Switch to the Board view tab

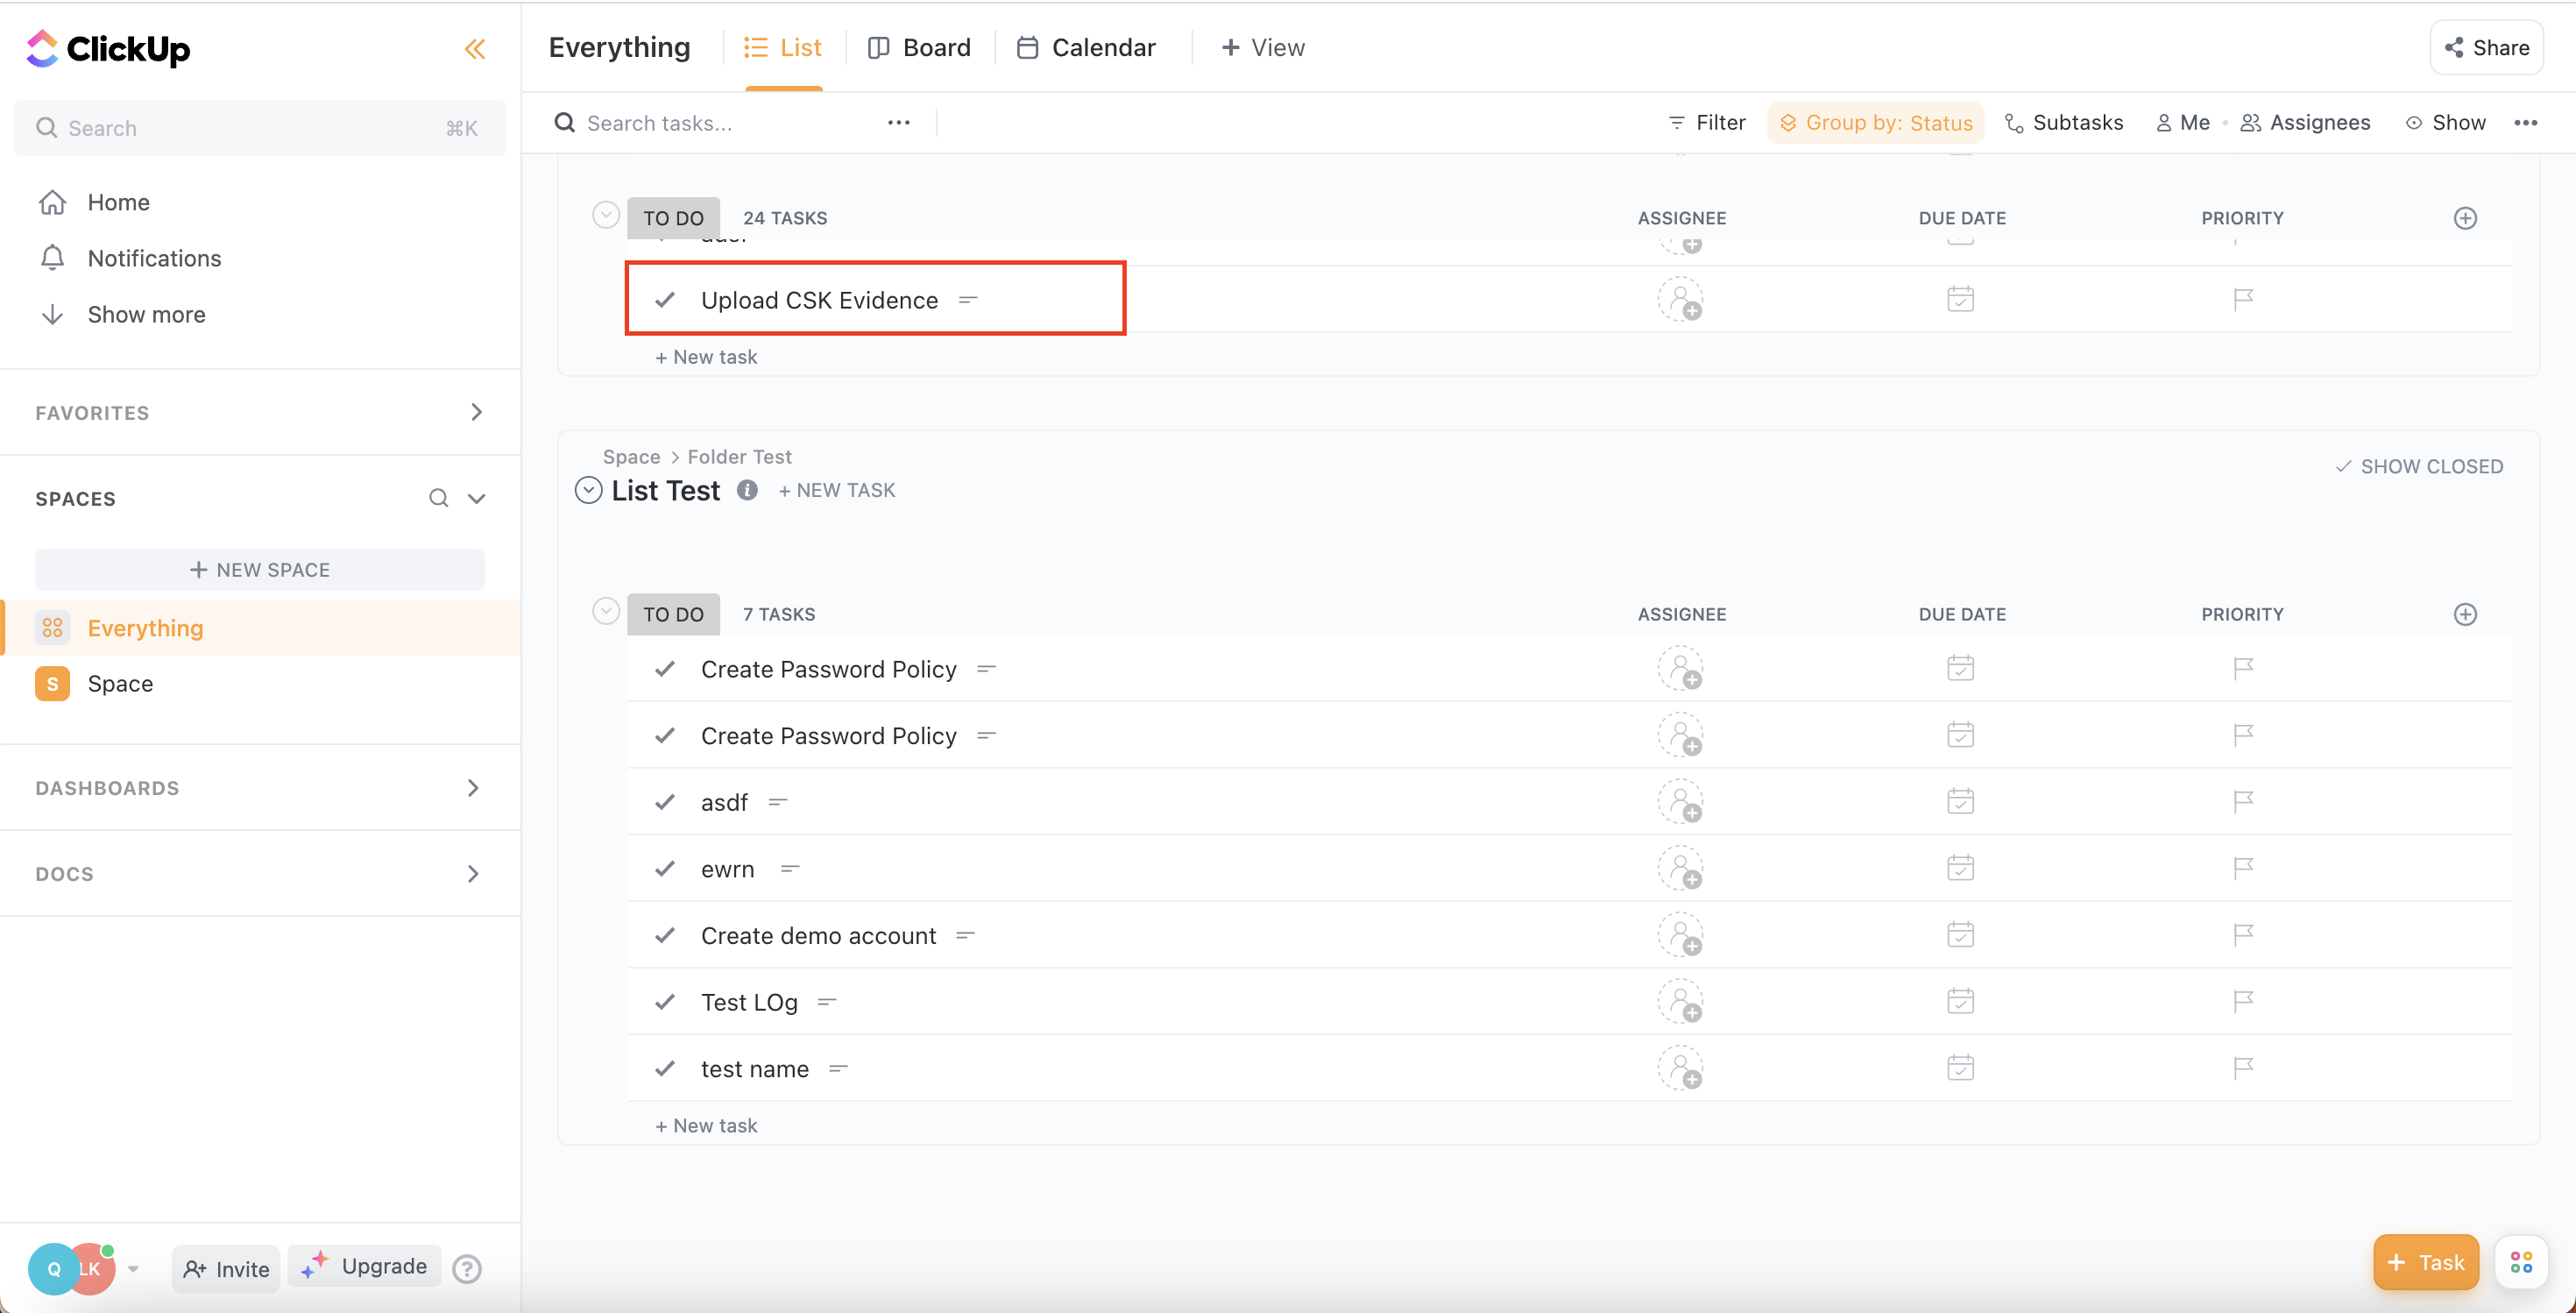919,48
